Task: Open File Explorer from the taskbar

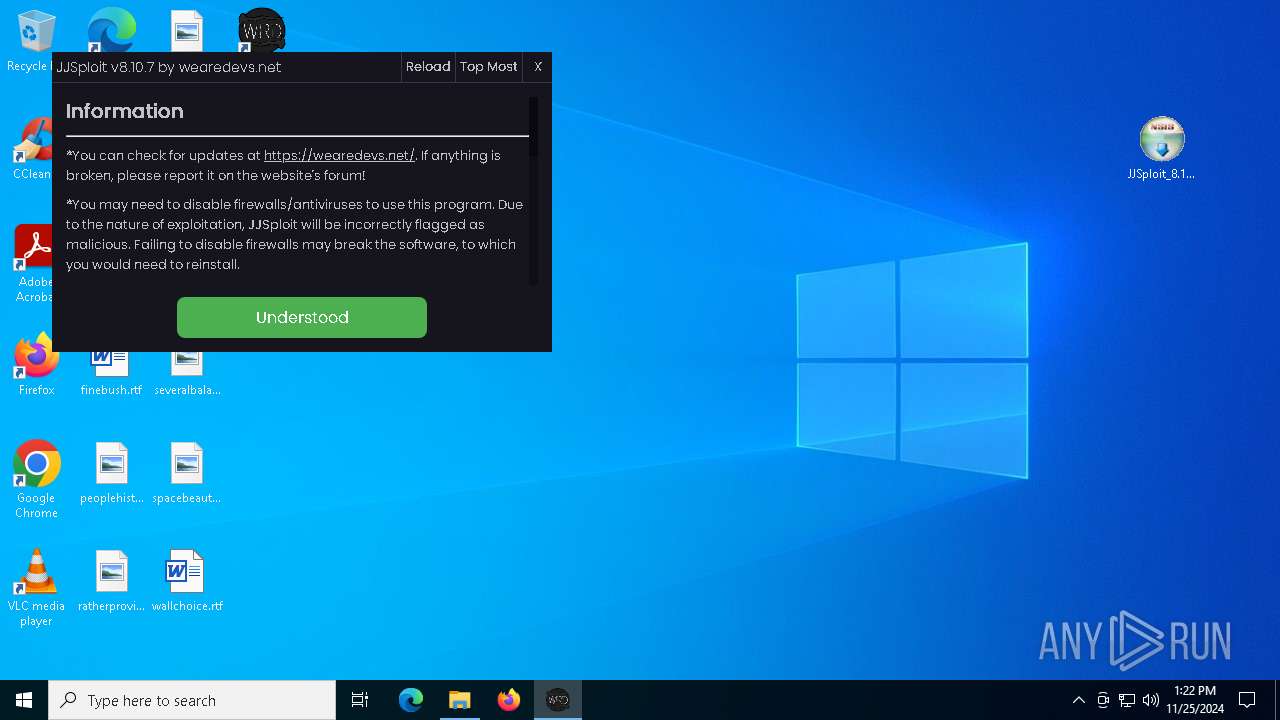Action: tap(460, 700)
